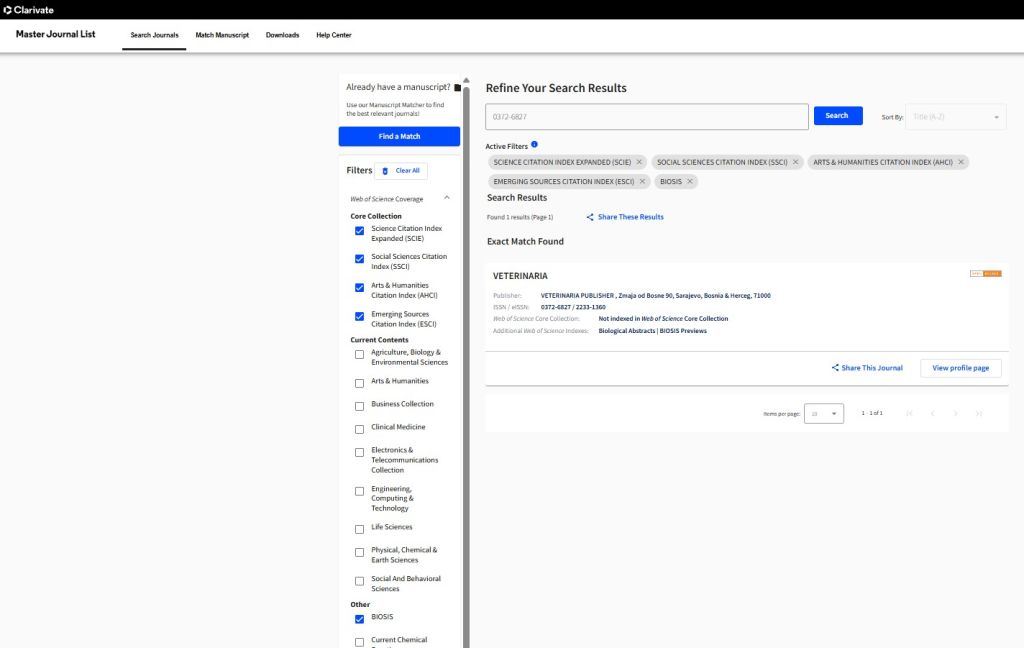Viewport: 1024px width, 648px height.
Task: Uncheck Science Citation Index Expanded checkbox
Action: click(x=359, y=231)
